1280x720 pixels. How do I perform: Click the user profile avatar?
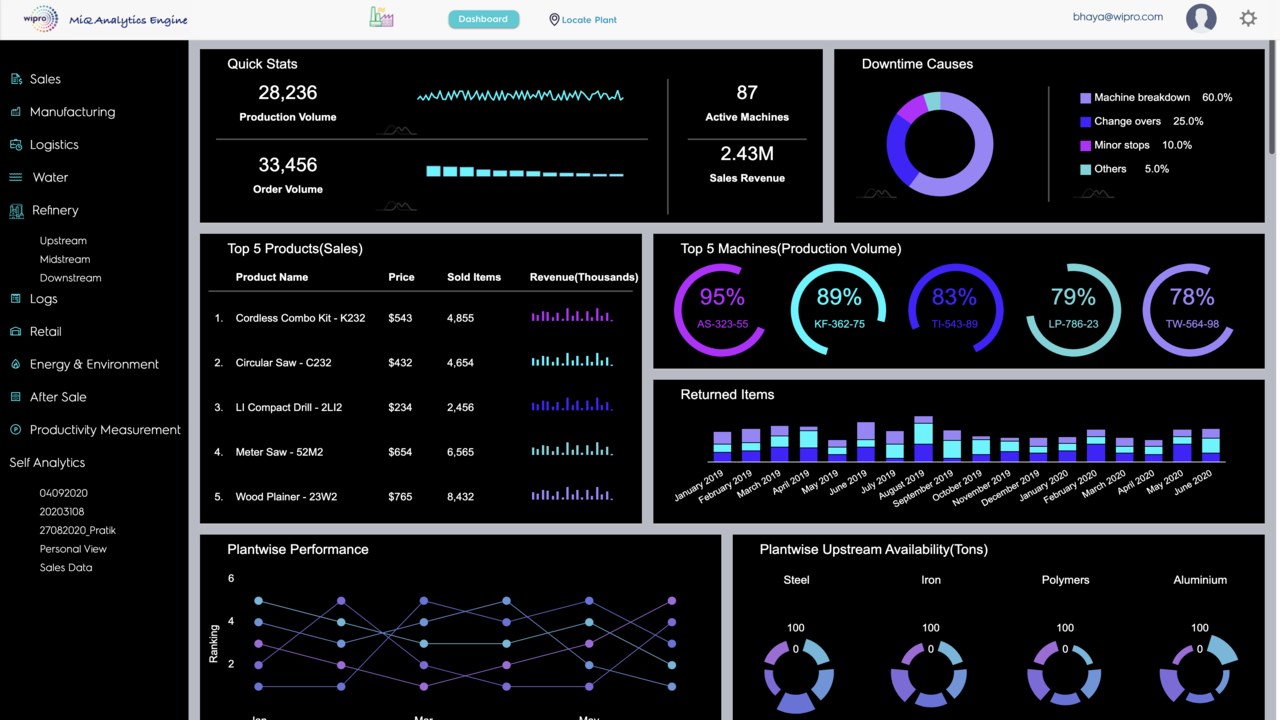pos(1201,18)
